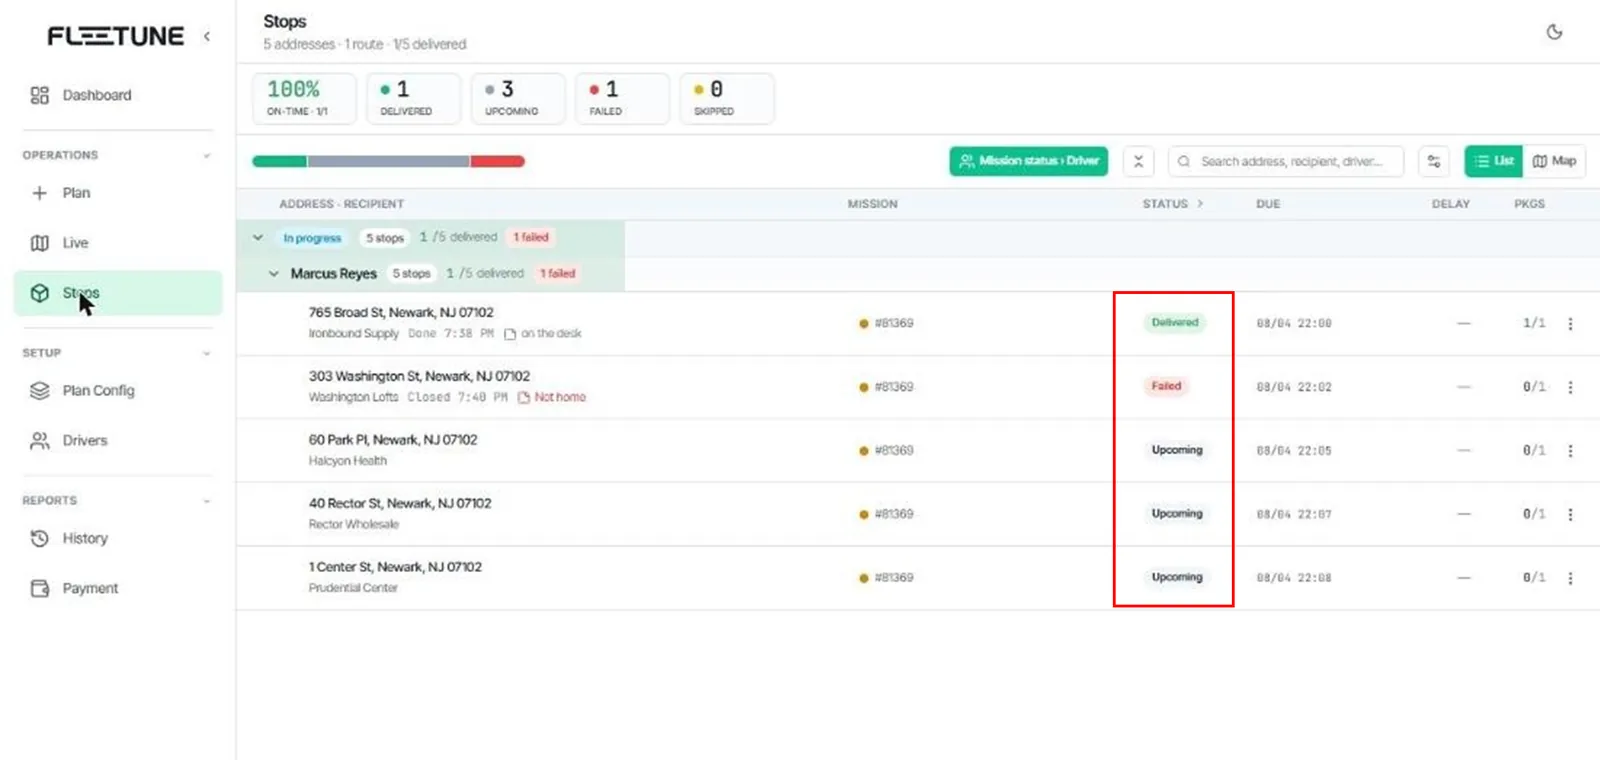Click the Fleetune logo

116,36
